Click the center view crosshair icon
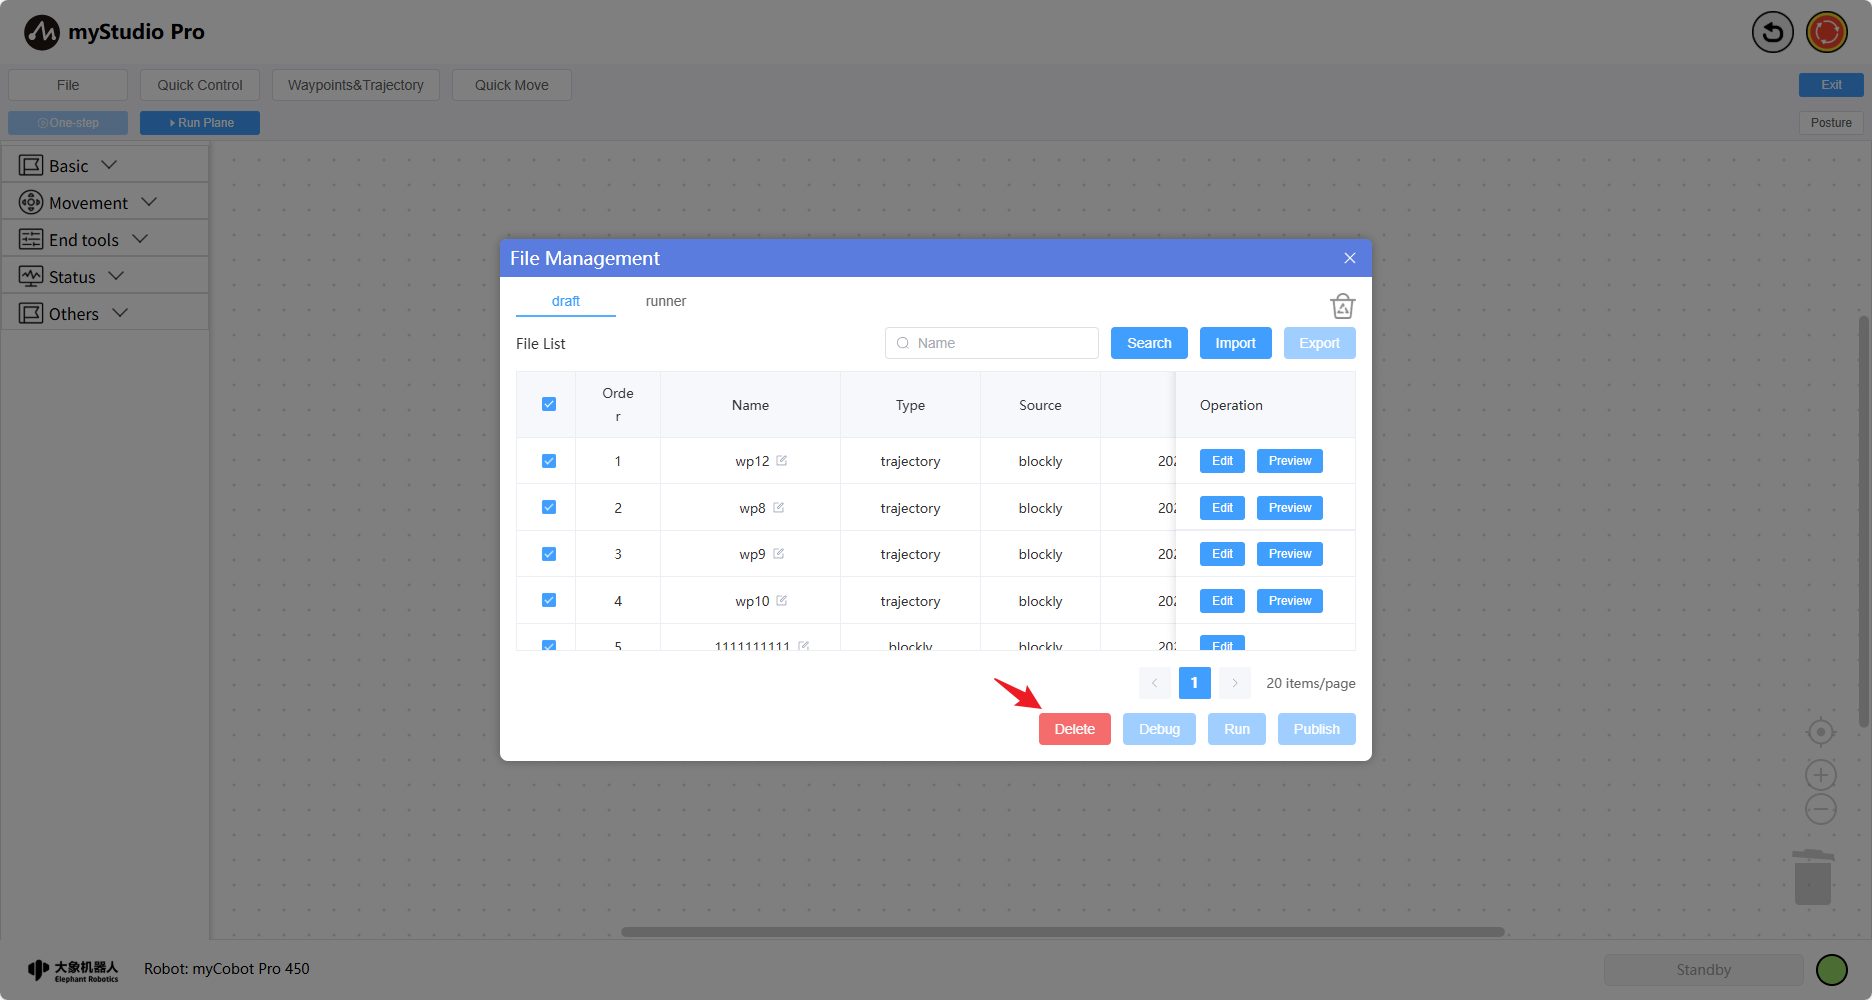Screen dimensions: 1872x1000 point(1820,732)
